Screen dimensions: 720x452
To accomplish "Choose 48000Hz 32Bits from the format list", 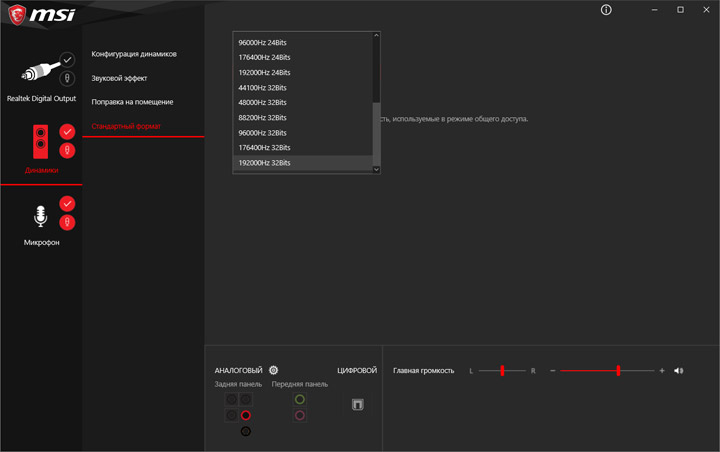I will pyautogui.click(x=303, y=102).
